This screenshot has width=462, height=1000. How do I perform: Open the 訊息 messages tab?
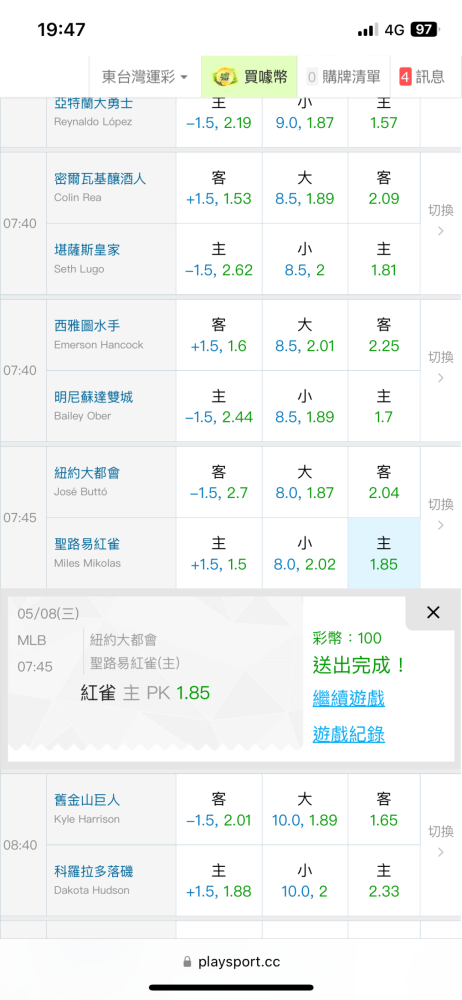coord(422,77)
